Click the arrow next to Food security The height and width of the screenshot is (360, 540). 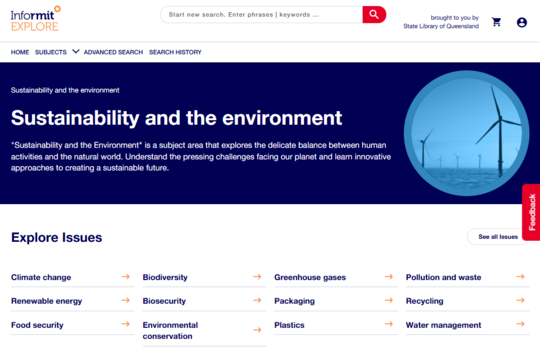126,324
